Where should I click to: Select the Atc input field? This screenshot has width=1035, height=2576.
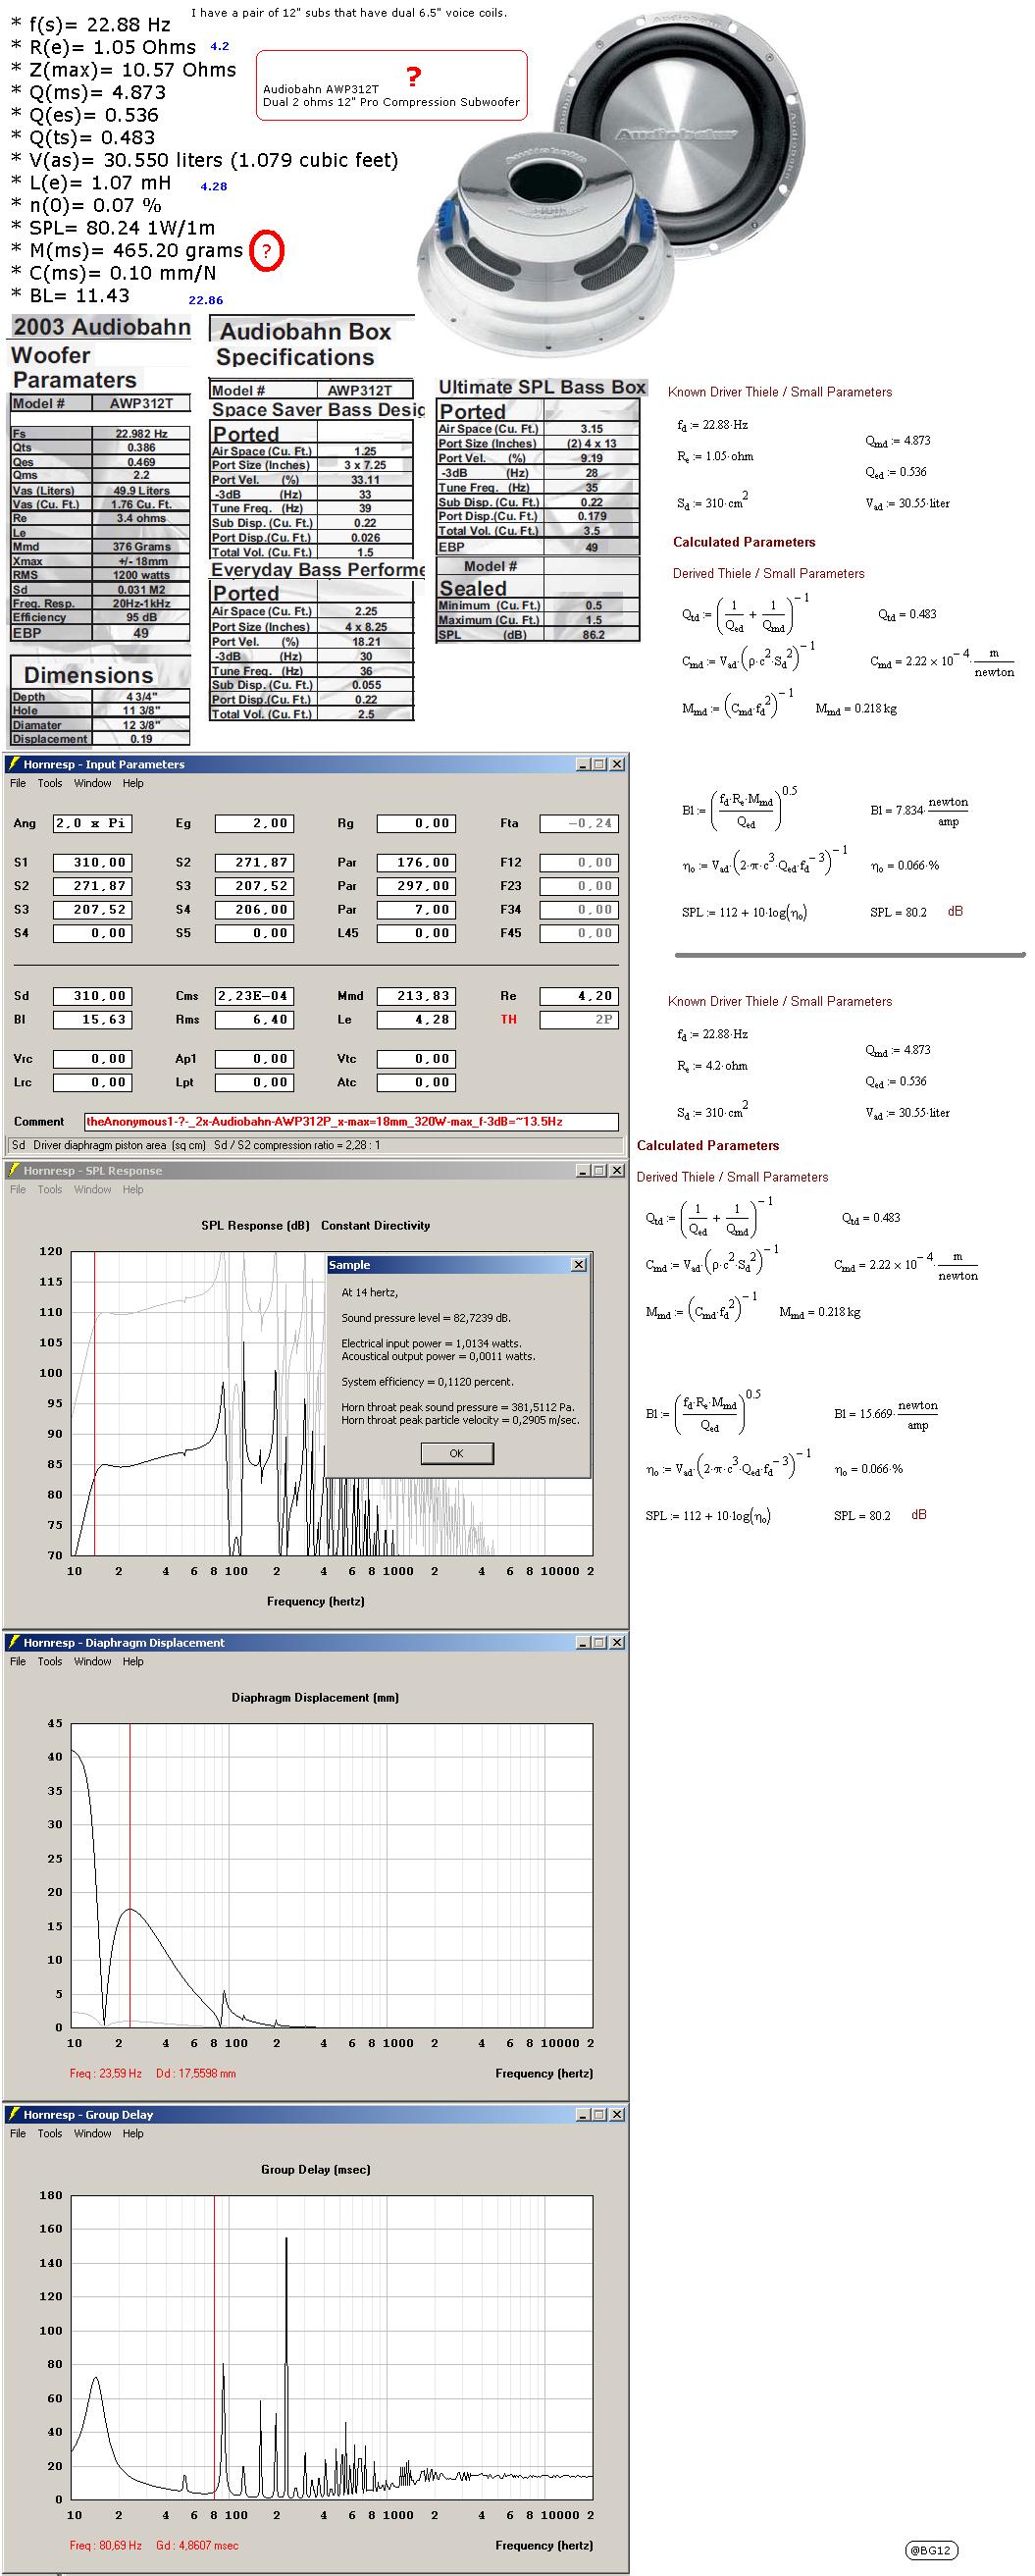pos(416,1082)
